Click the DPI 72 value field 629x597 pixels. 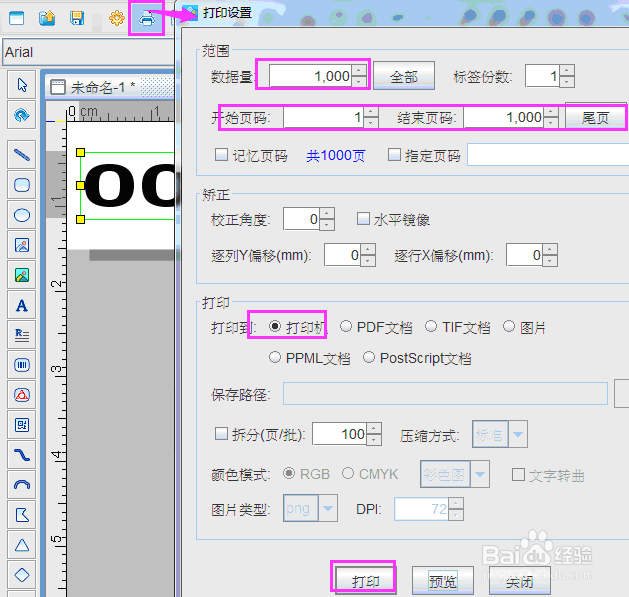(421, 509)
